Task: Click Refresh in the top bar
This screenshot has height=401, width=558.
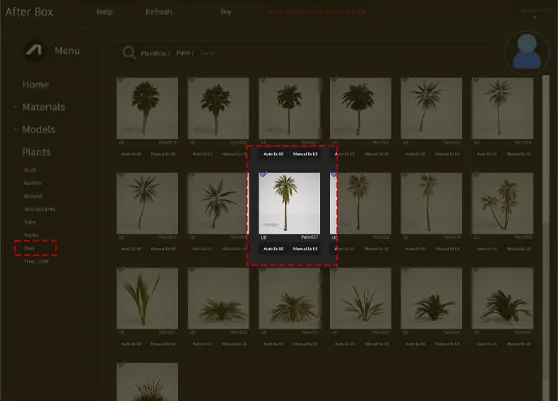Action: click(158, 12)
